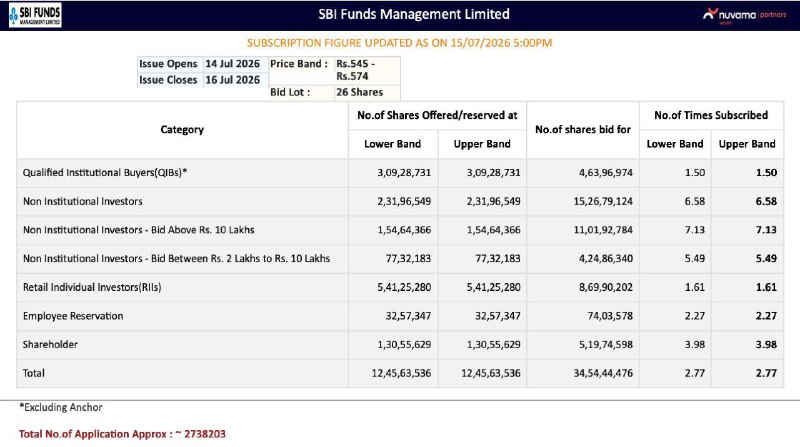Select the Total No.of Application Approx text
The image size is (800, 447).
(x=122, y=434)
